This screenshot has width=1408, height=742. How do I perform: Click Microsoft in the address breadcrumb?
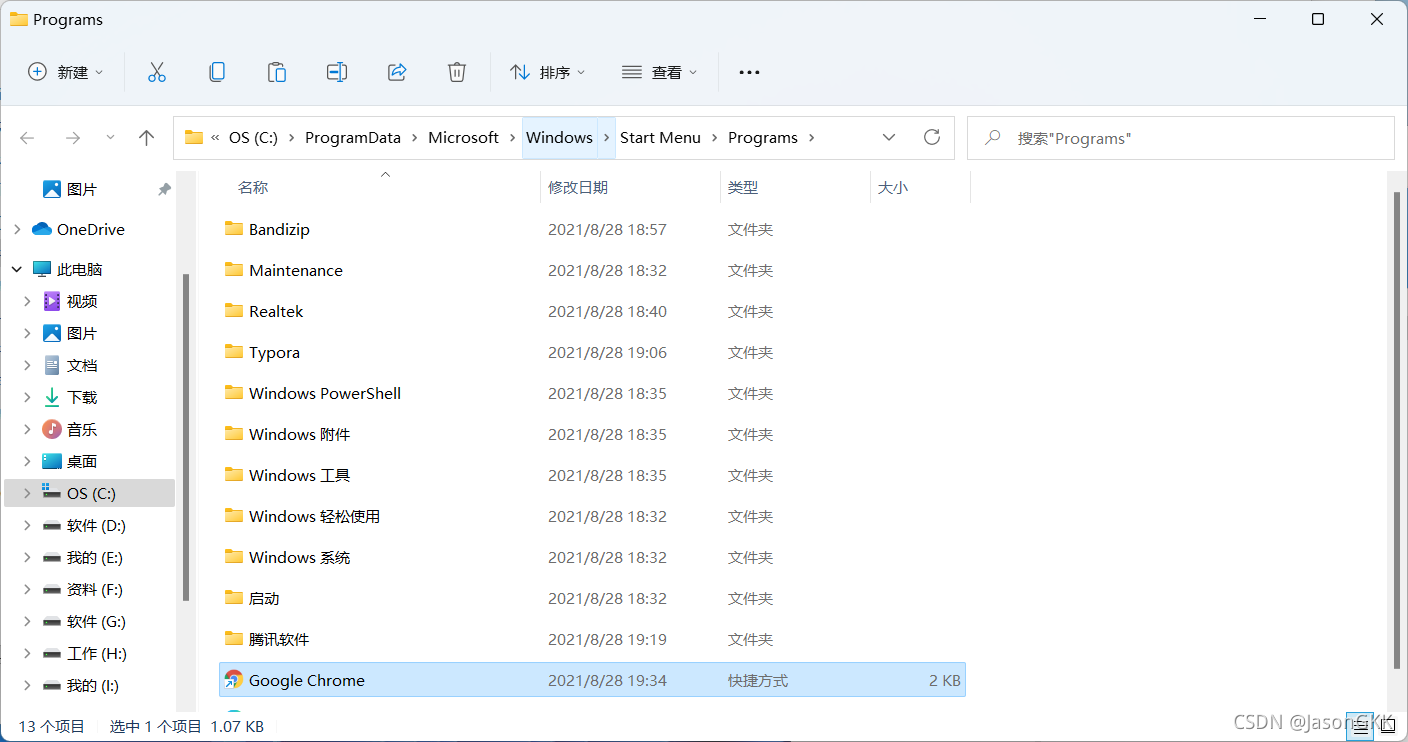tap(464, 138)
